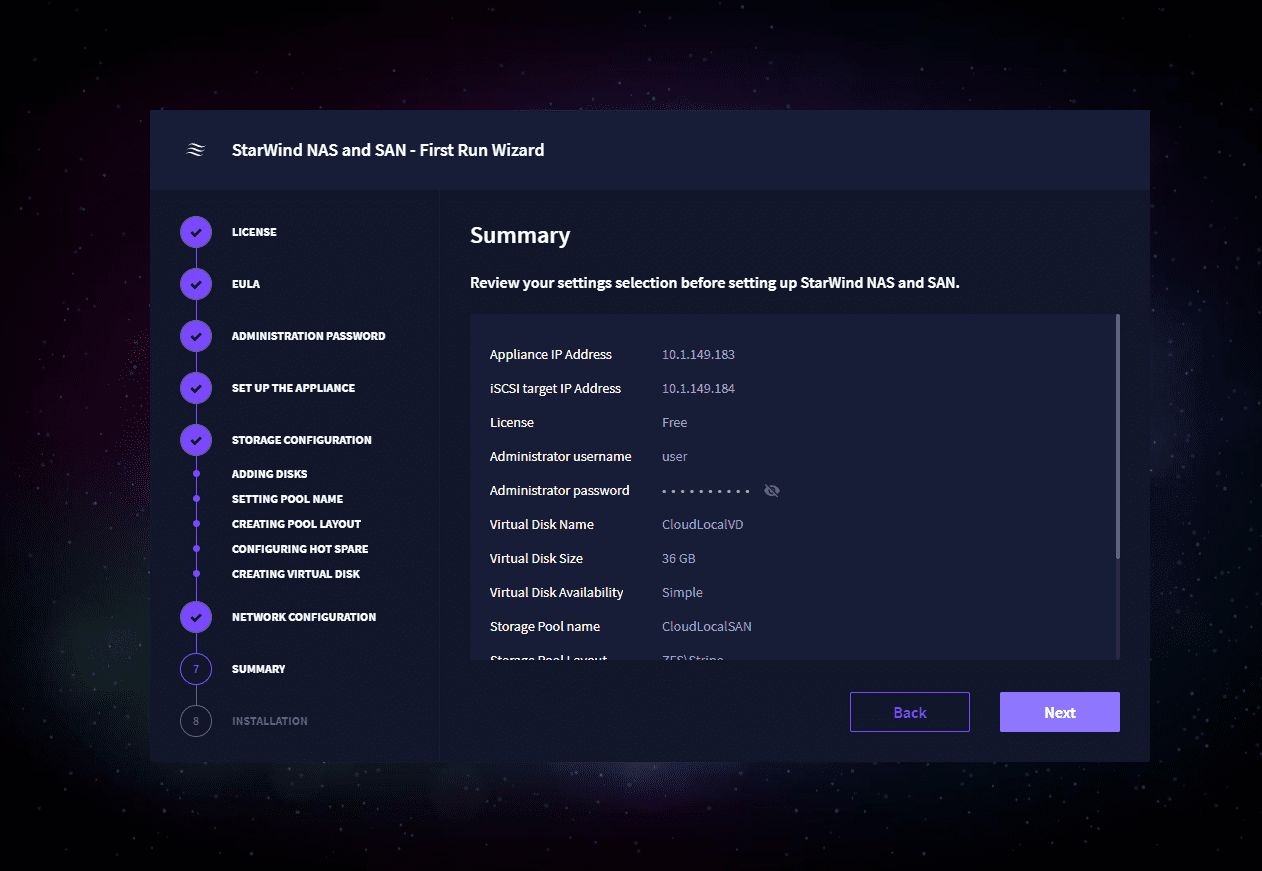Click the Storage Pool name label
This screenshot has height=871, width=1262.
pos(545,627)
